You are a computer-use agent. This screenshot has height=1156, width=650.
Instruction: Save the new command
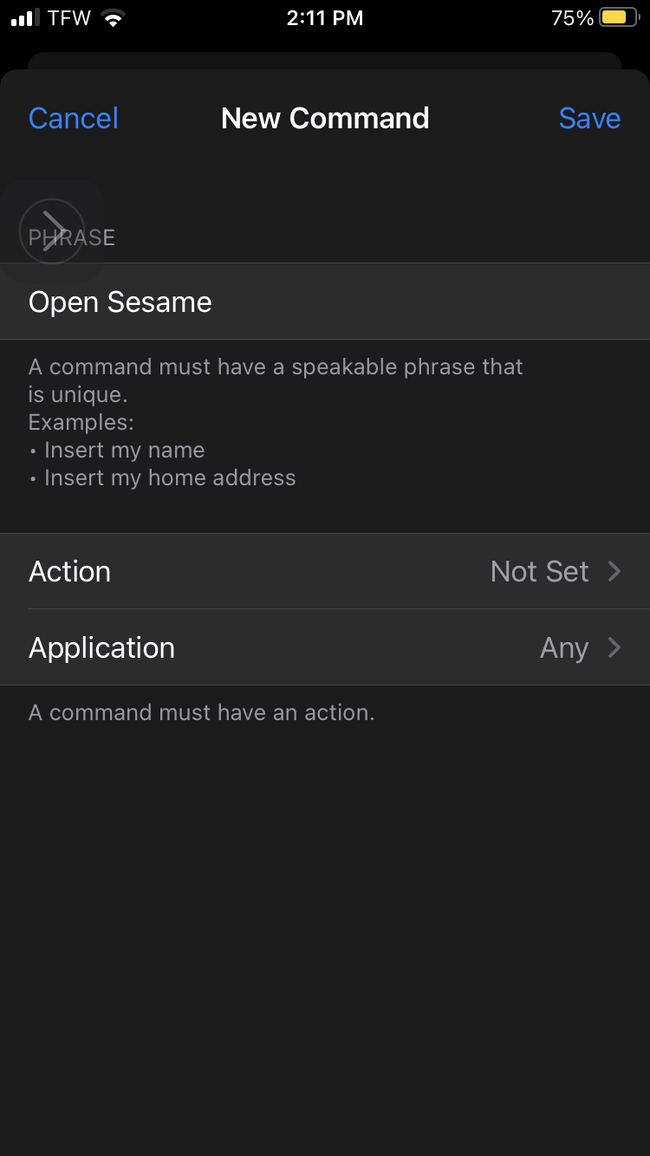[x=589, y=118]
